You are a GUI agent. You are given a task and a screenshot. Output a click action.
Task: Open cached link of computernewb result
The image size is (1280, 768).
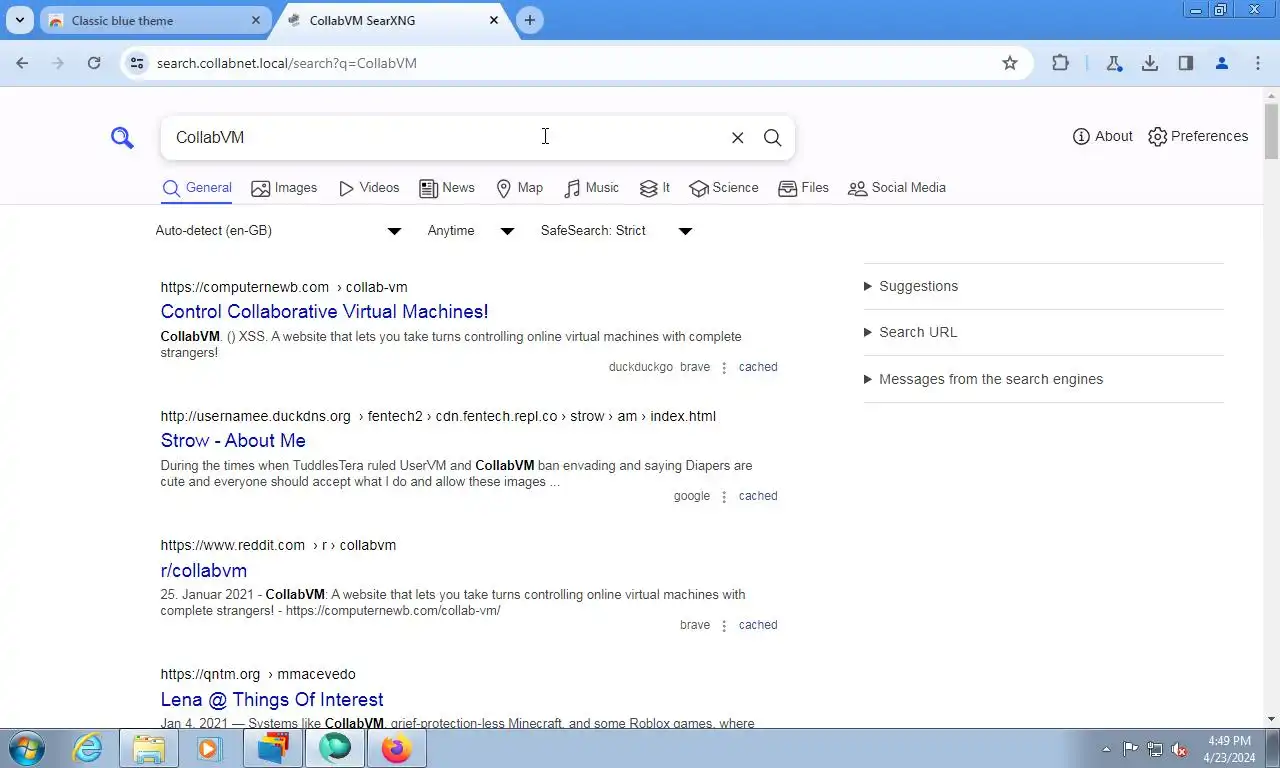tap(758, 367)
